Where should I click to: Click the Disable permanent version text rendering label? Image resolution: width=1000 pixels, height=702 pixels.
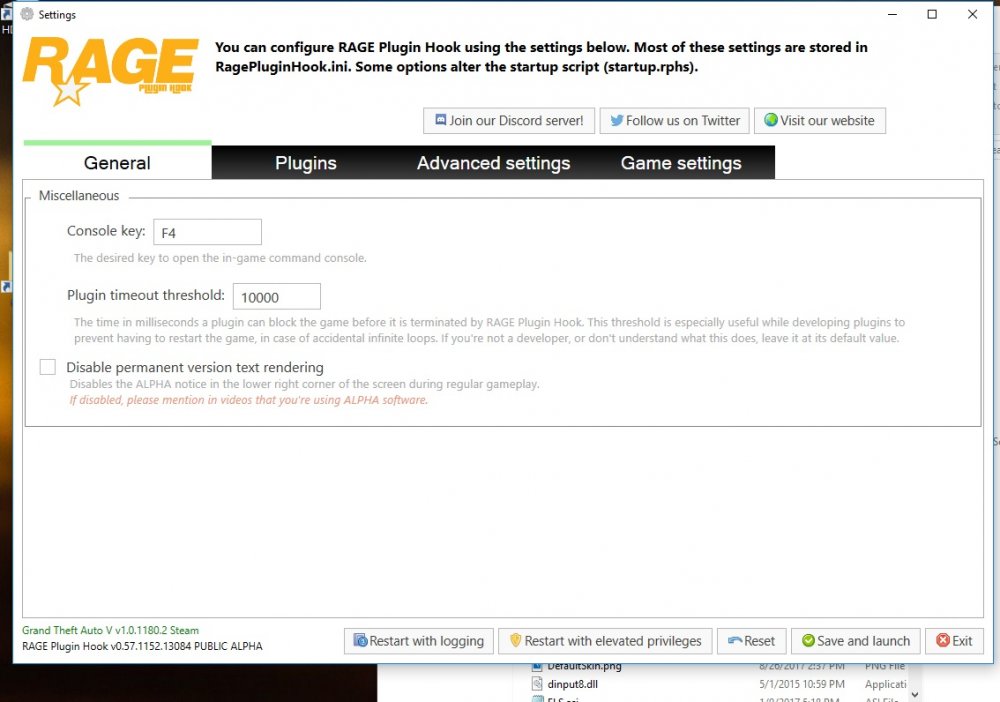[x=195, y=367]
